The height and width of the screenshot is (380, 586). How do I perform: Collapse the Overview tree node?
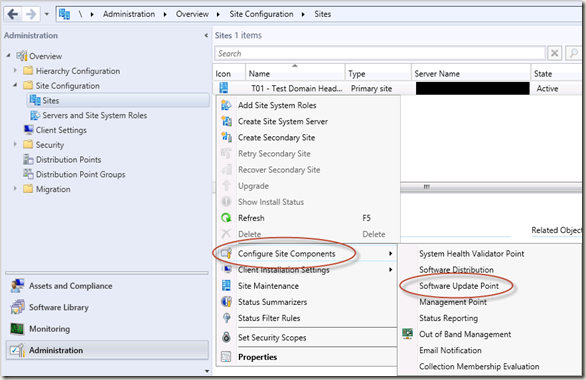pyautogui.click(x=8, y=55)
